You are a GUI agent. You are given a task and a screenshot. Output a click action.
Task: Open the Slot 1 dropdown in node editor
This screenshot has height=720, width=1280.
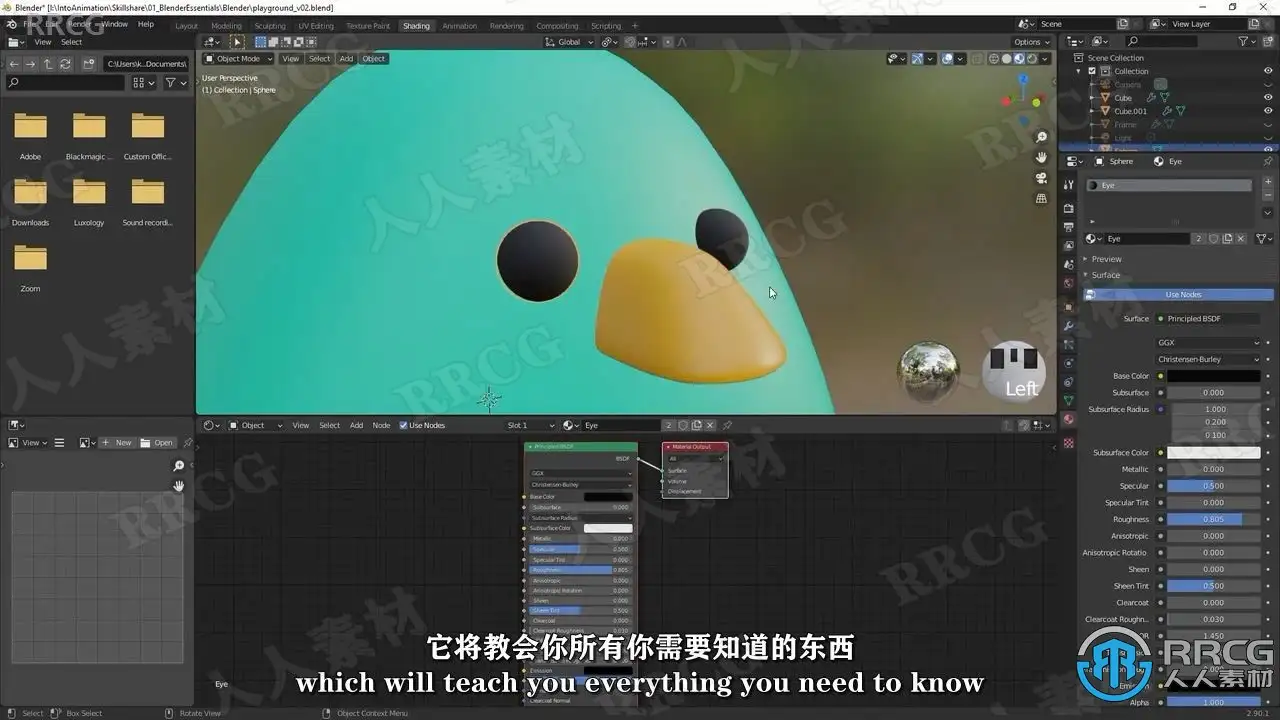[530, 425]
